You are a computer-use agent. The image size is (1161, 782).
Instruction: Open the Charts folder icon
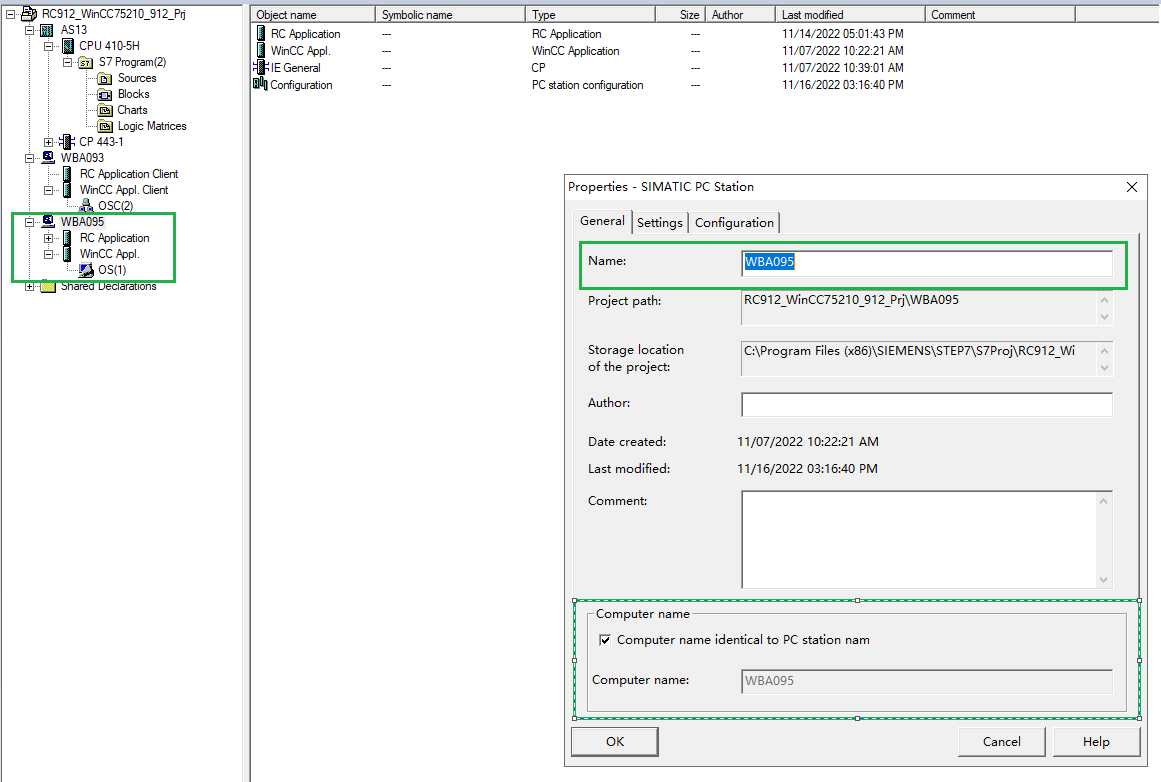[104, 110]
